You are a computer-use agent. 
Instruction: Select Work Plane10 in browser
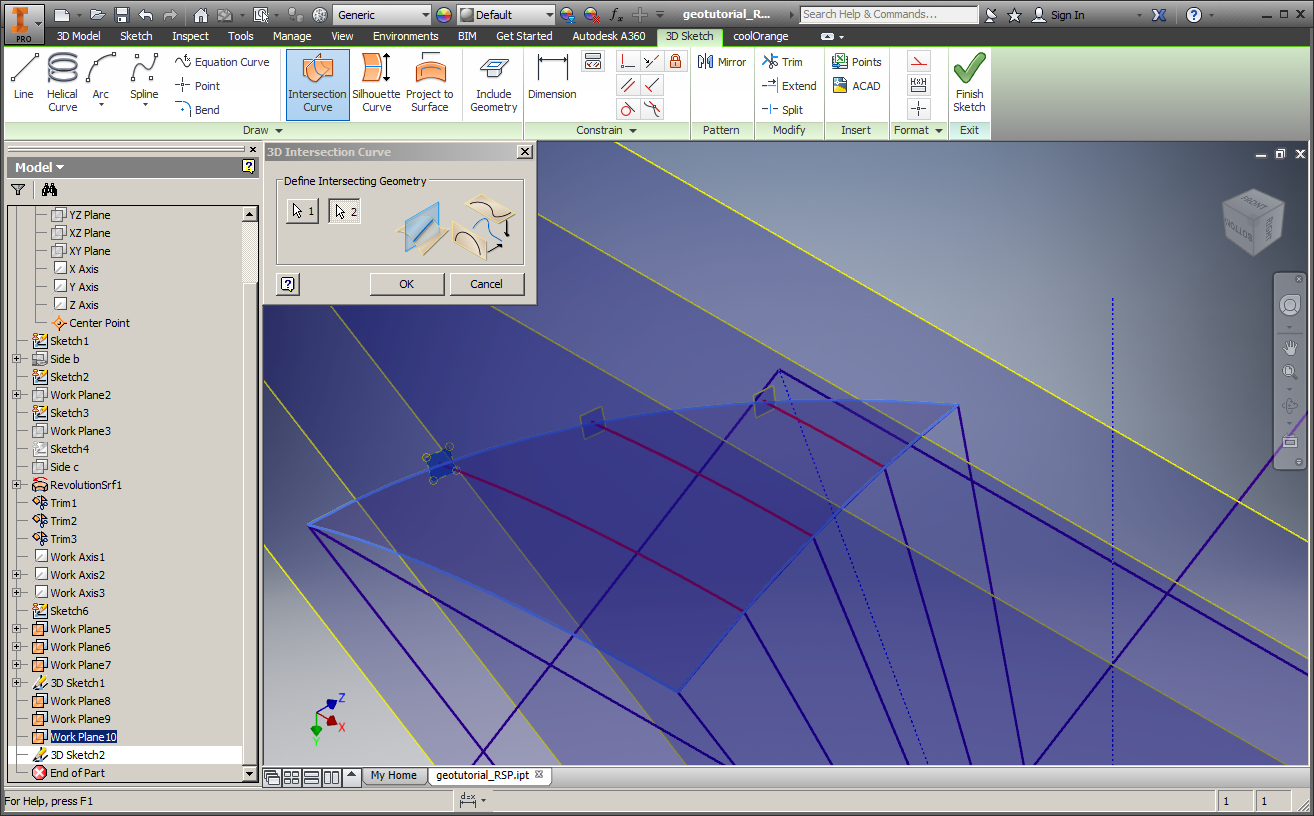(84, 737)
